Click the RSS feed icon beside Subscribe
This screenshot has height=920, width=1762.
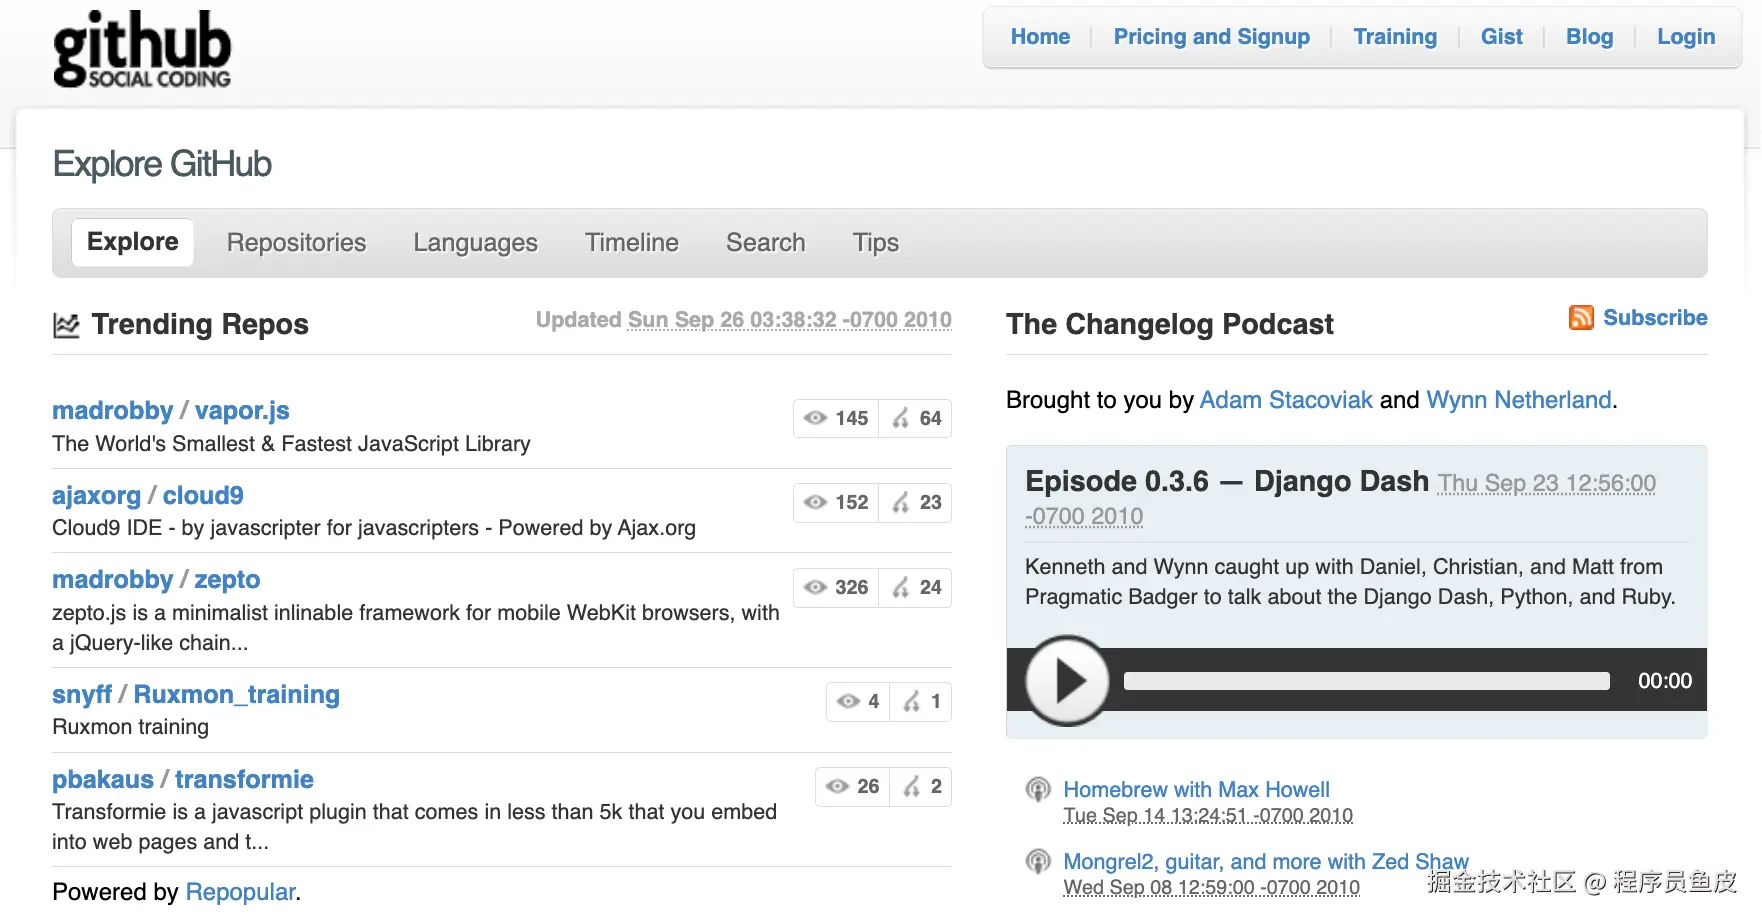(1581, 318)
